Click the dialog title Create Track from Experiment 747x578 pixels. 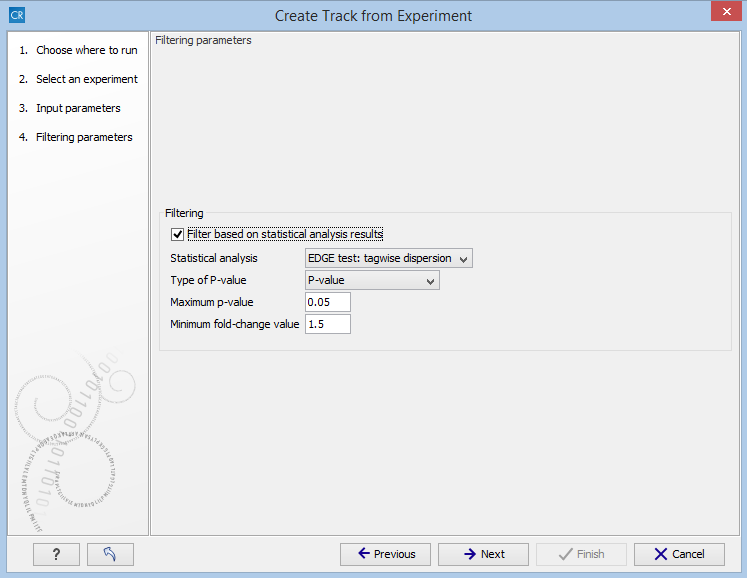coord(373,16)
